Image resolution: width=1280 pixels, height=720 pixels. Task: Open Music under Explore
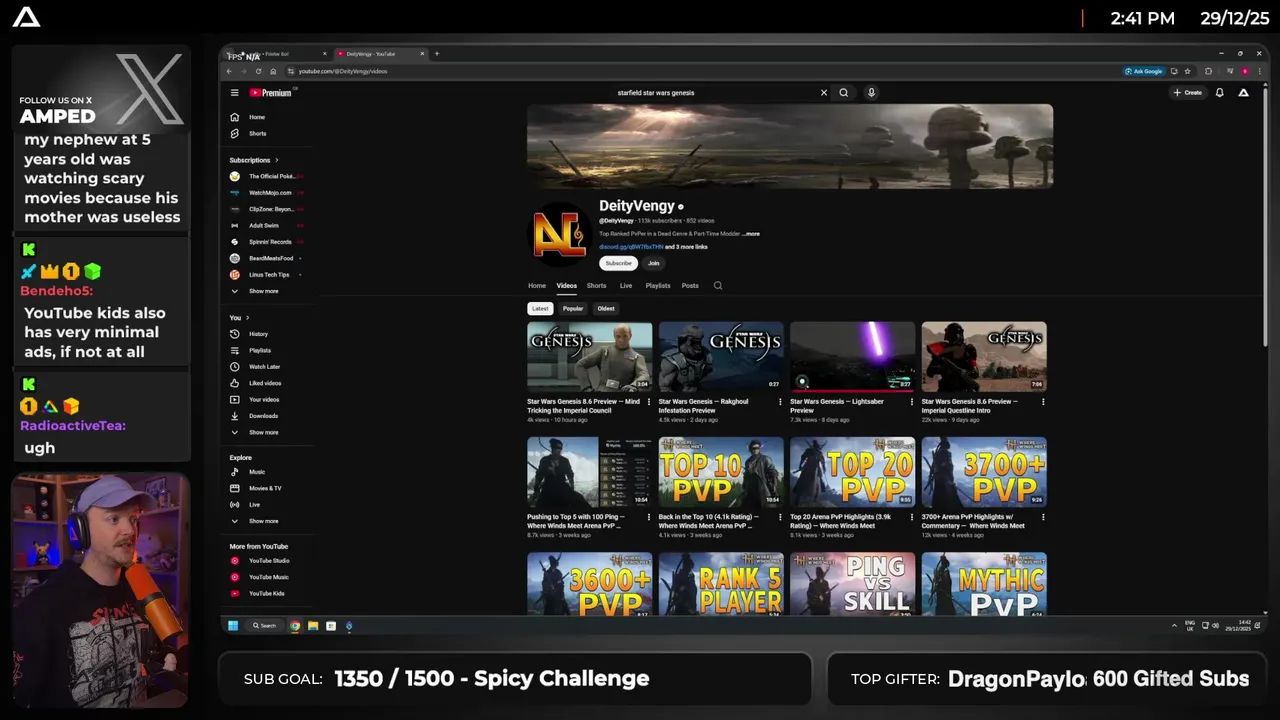248,472
